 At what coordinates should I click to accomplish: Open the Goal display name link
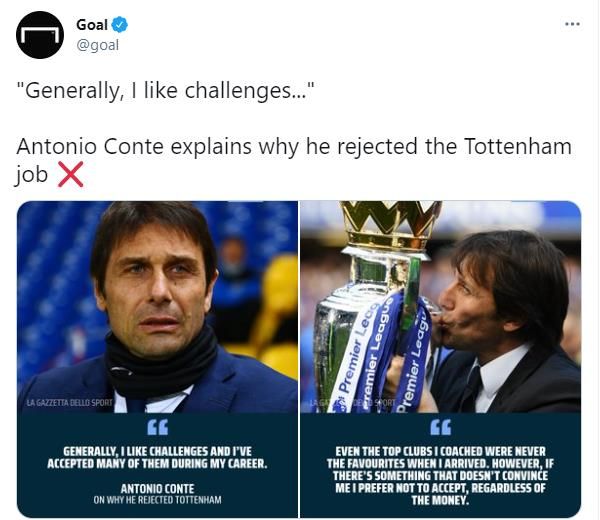pos(92,24)
